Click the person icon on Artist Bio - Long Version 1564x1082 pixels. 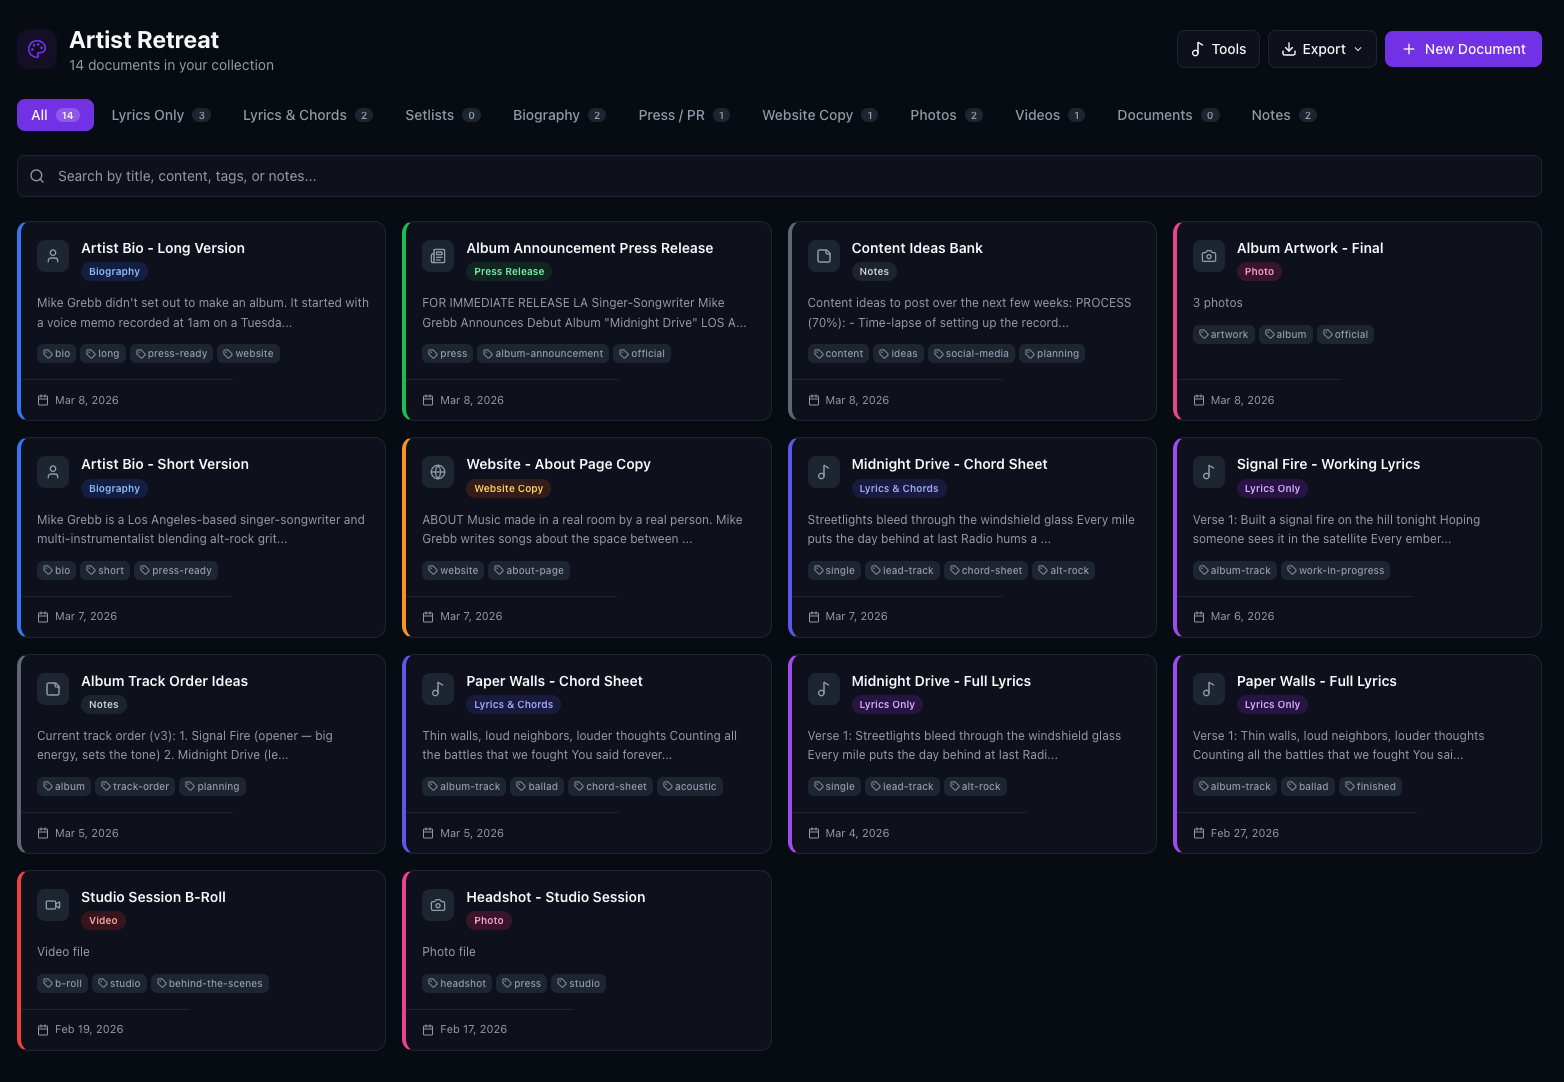coord(53,256)
